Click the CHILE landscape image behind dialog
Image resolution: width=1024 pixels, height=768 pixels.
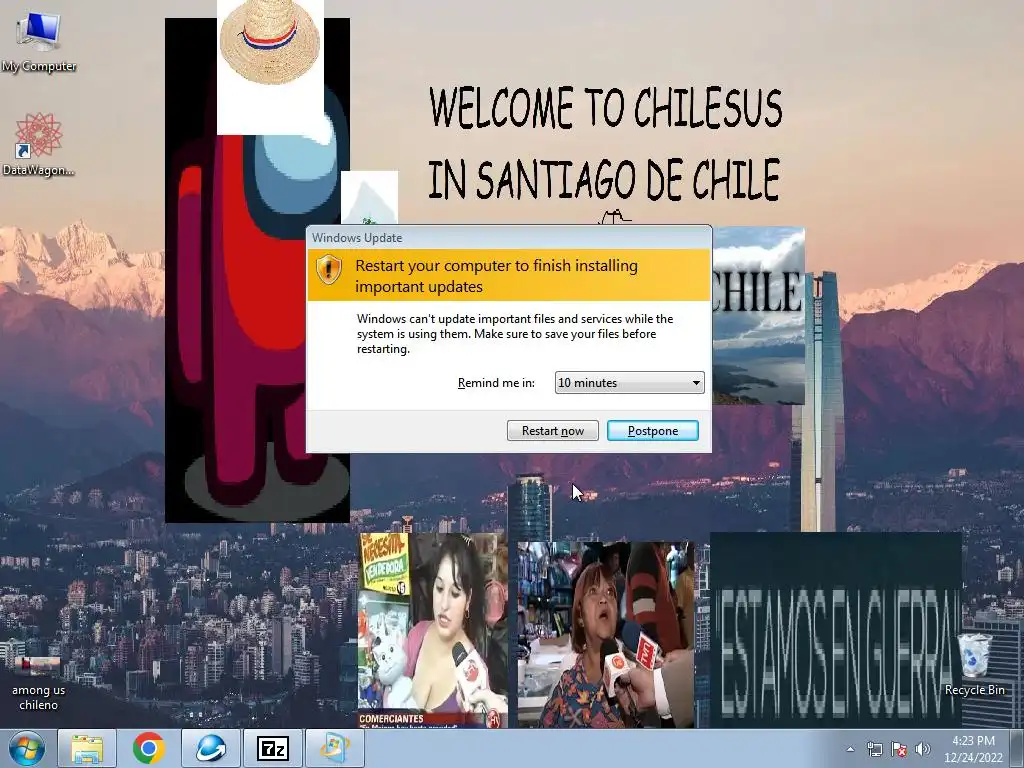tap(758, 315)
